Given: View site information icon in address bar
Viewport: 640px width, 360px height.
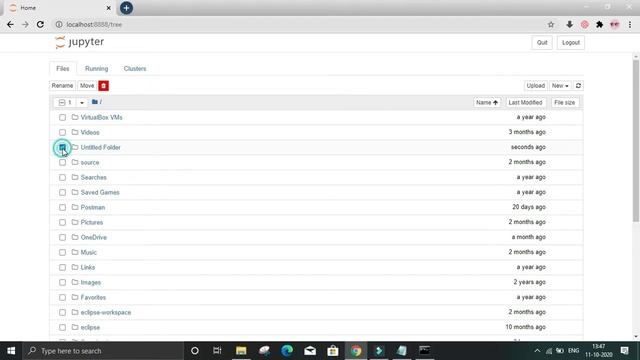Looking at the screenshot, I should 59,24.
